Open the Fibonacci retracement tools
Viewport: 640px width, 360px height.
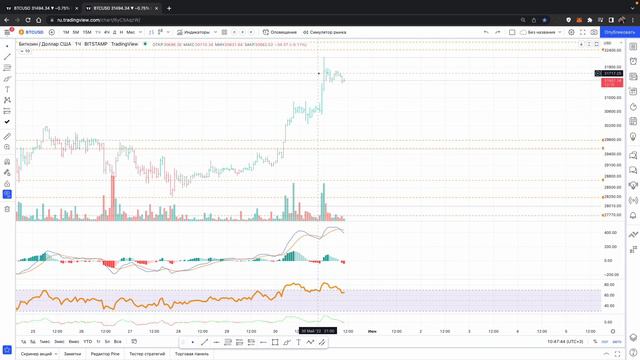point(7,67)
